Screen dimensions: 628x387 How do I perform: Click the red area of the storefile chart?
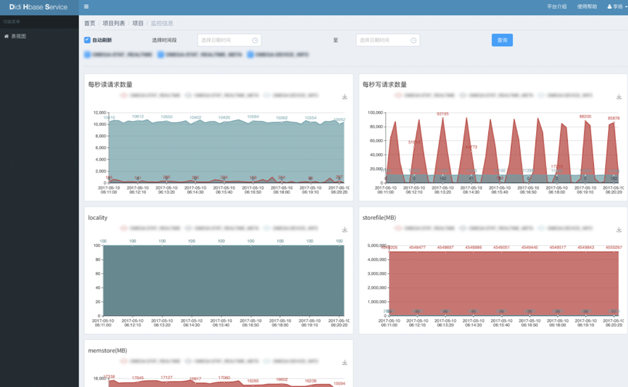(x=504, y=282)
